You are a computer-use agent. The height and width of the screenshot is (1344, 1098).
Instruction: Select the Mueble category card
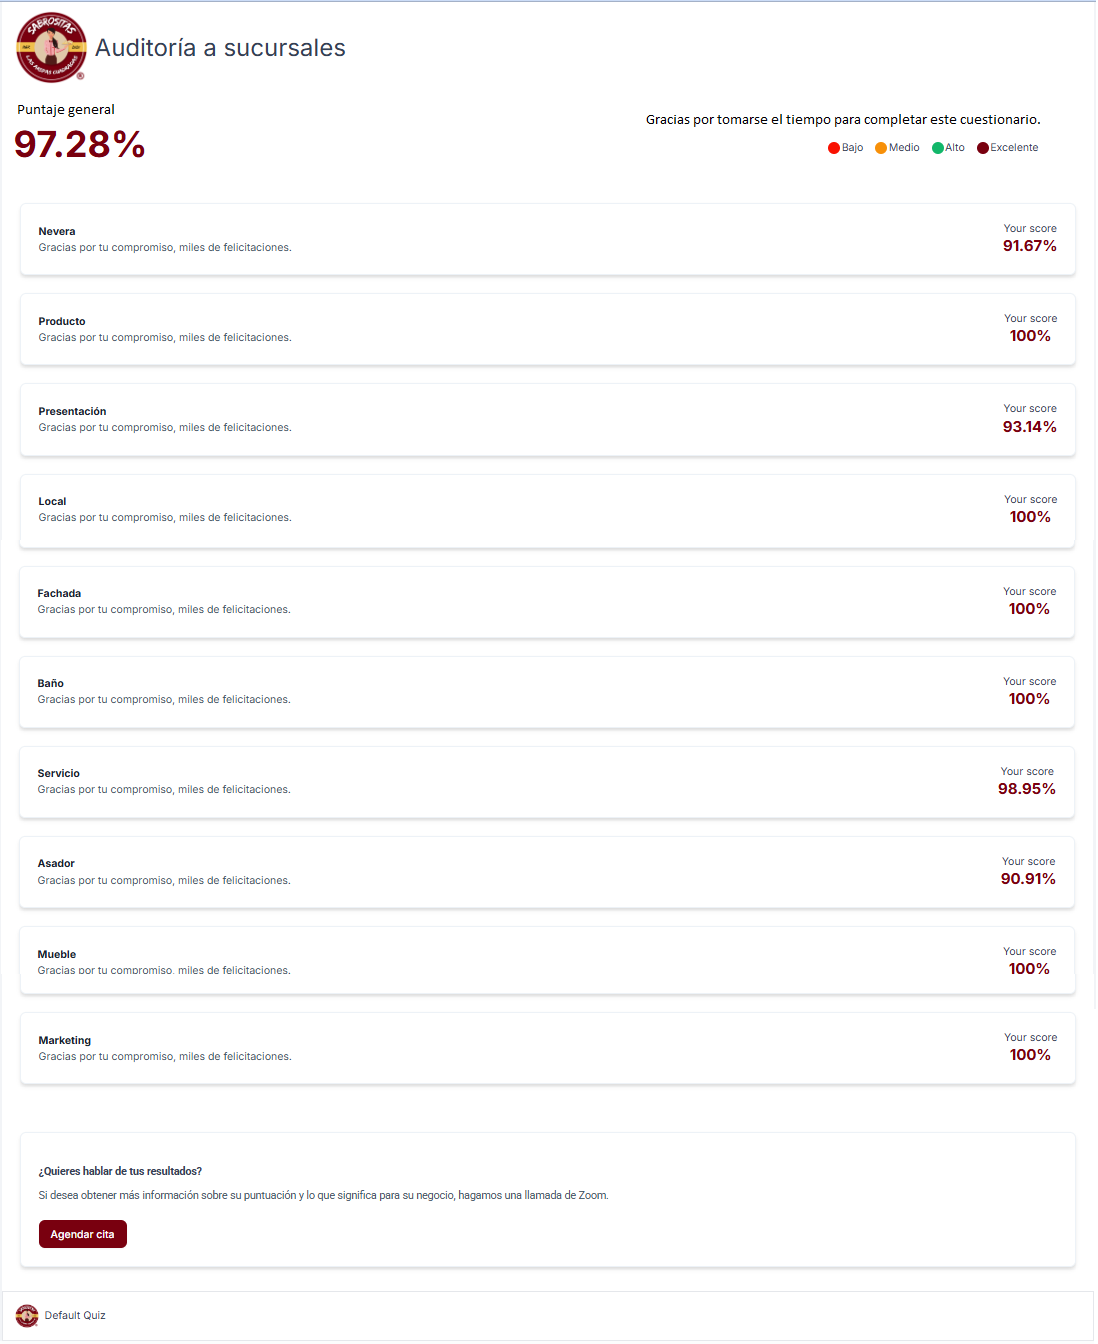[x=547, y=961]
